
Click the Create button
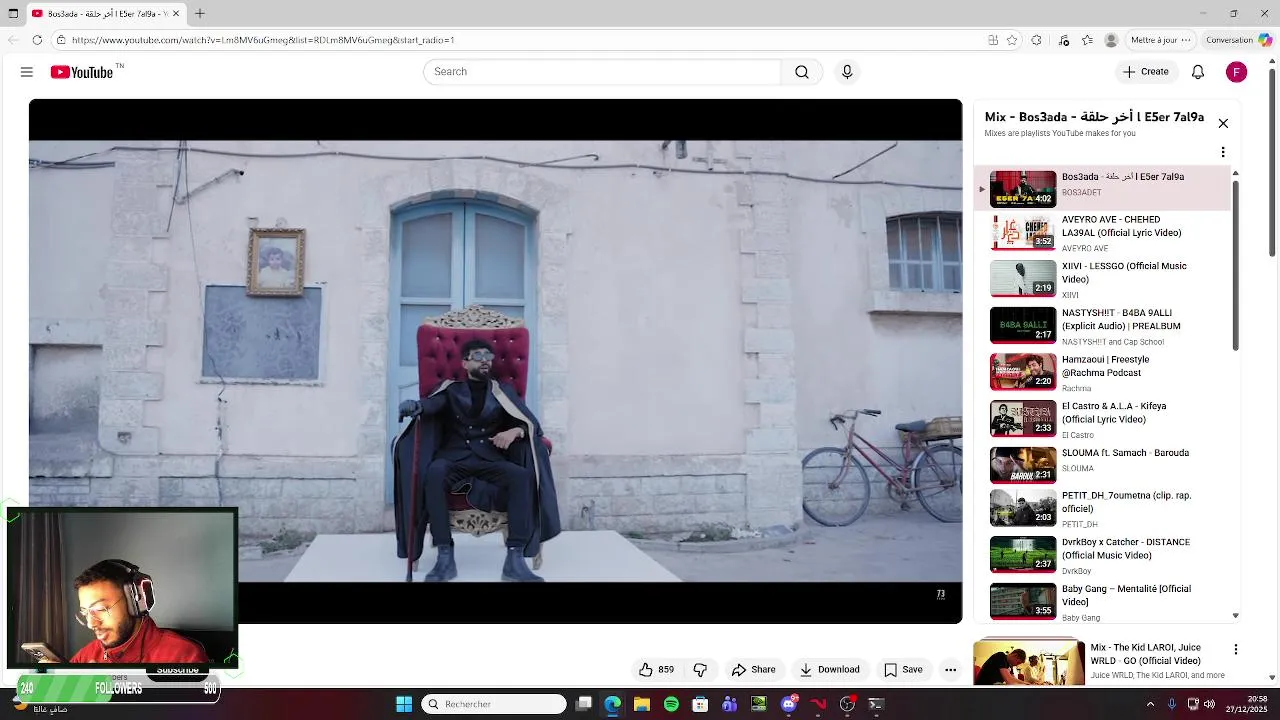1146,72
